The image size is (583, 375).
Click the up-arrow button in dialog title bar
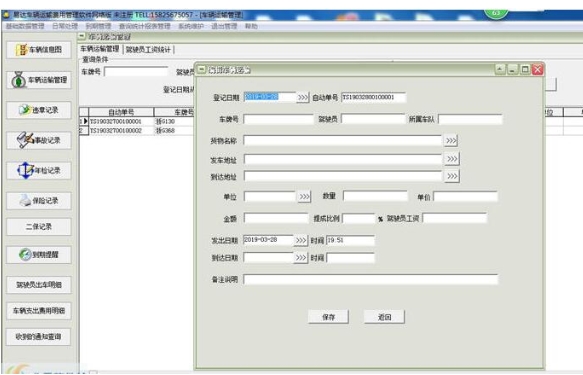(500, 69)
